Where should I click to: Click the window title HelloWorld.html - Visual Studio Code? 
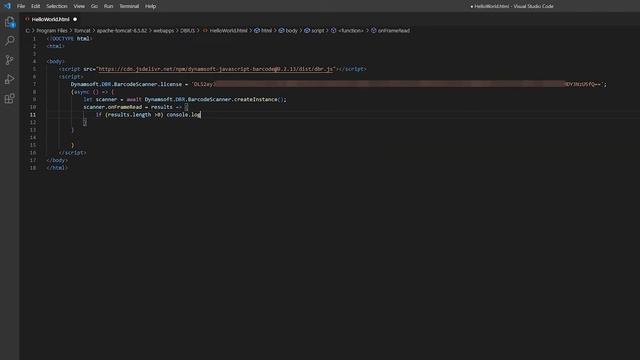(x=512, y=6)
